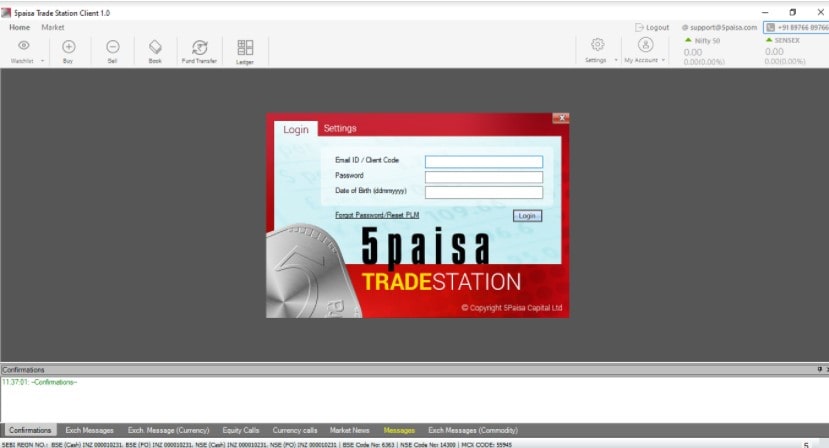Screen dimensions: 829x448
Task: Open My Account profile icon
Action: click(x=646, y=44)
